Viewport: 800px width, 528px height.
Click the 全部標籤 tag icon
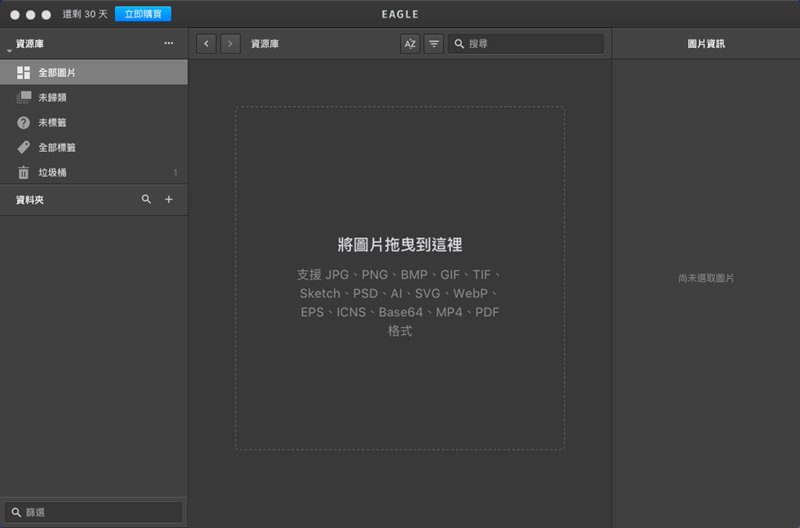click(x=24, y=148)
